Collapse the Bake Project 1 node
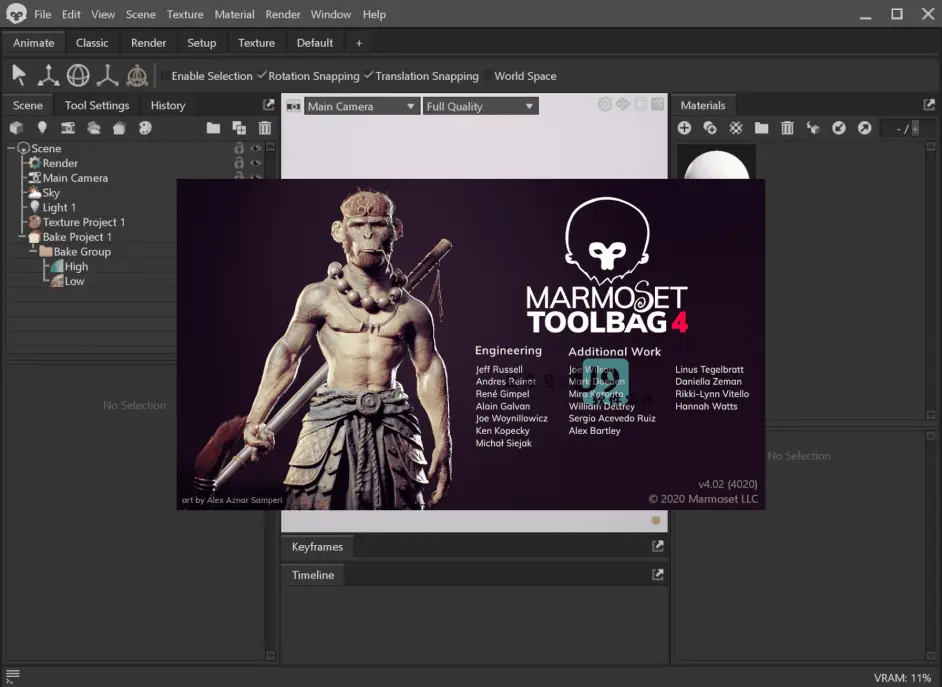 click(x=22, y=237)
